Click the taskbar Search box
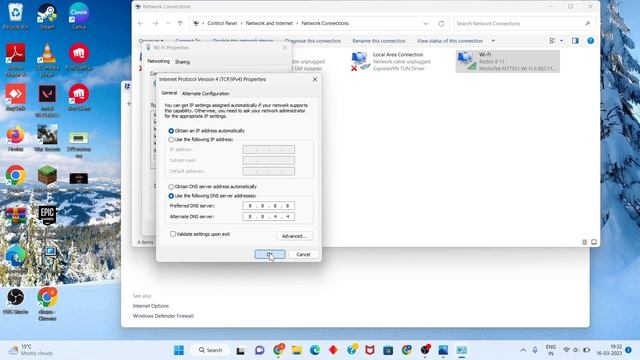The width and height of the screenshot is (640, 360). coord(211,350)
